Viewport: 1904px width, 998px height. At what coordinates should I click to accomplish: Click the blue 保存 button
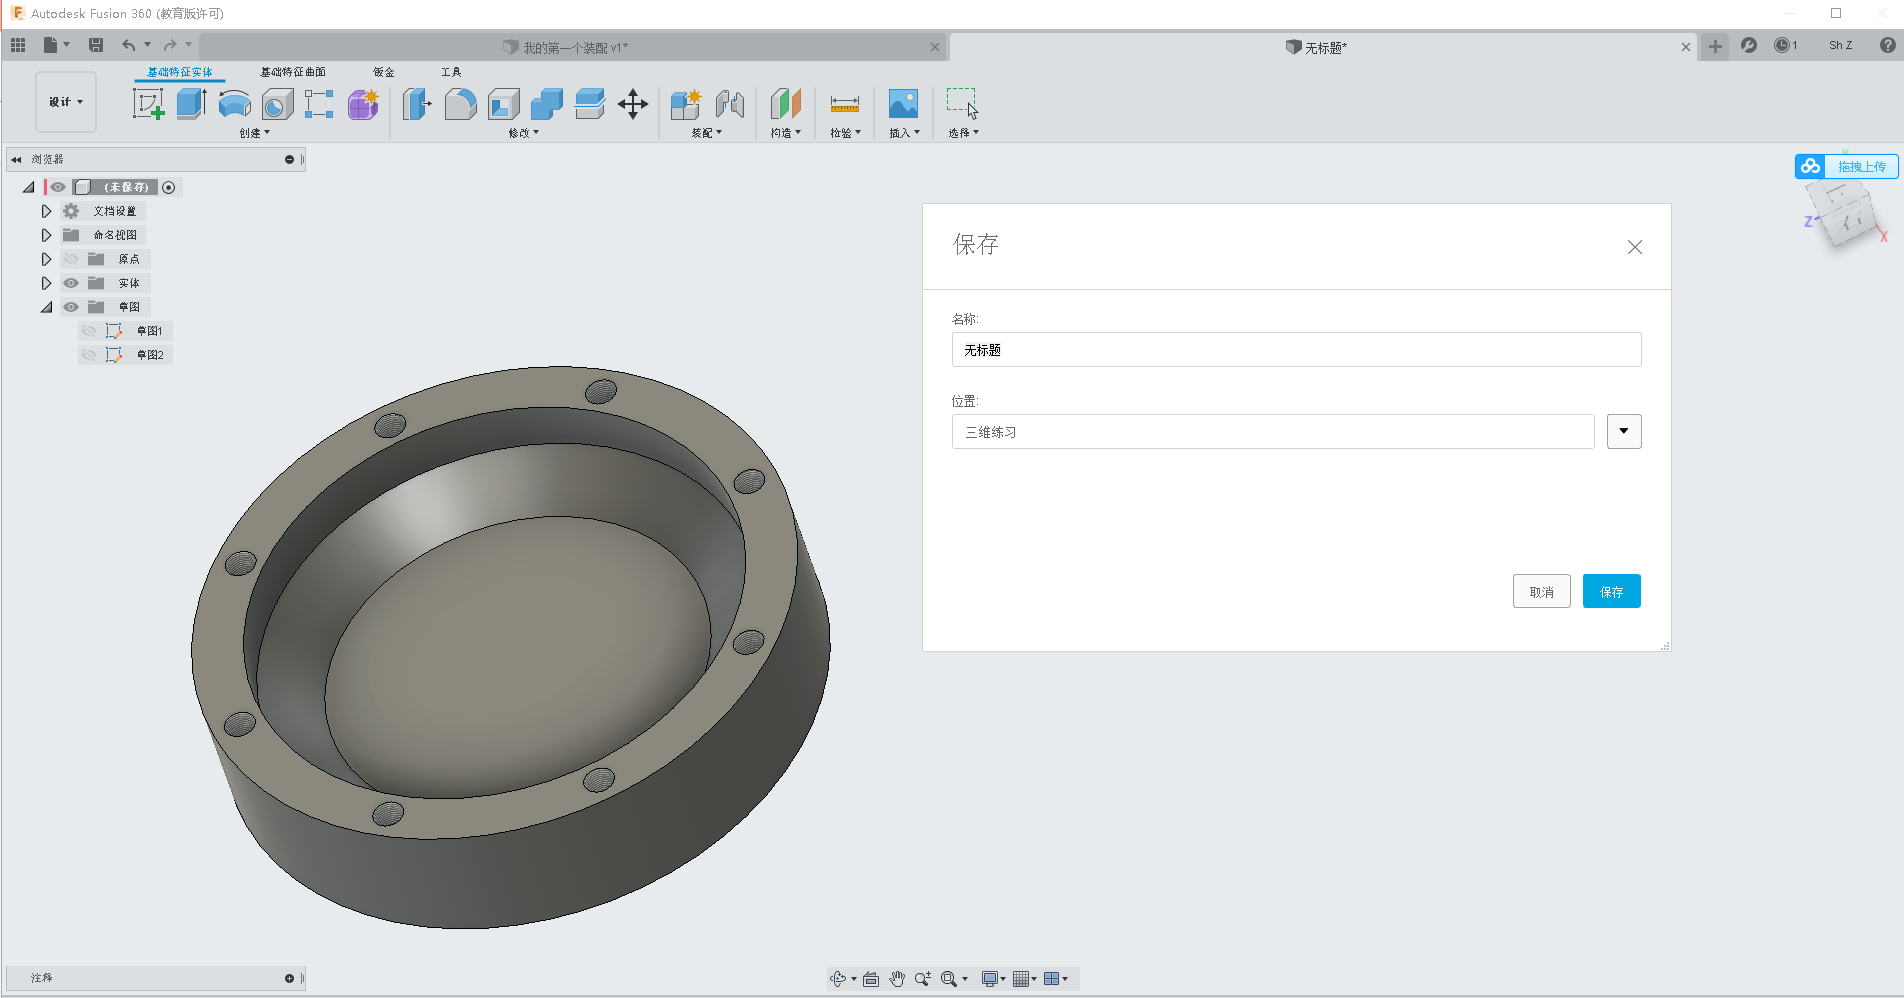pos(1611,592)
